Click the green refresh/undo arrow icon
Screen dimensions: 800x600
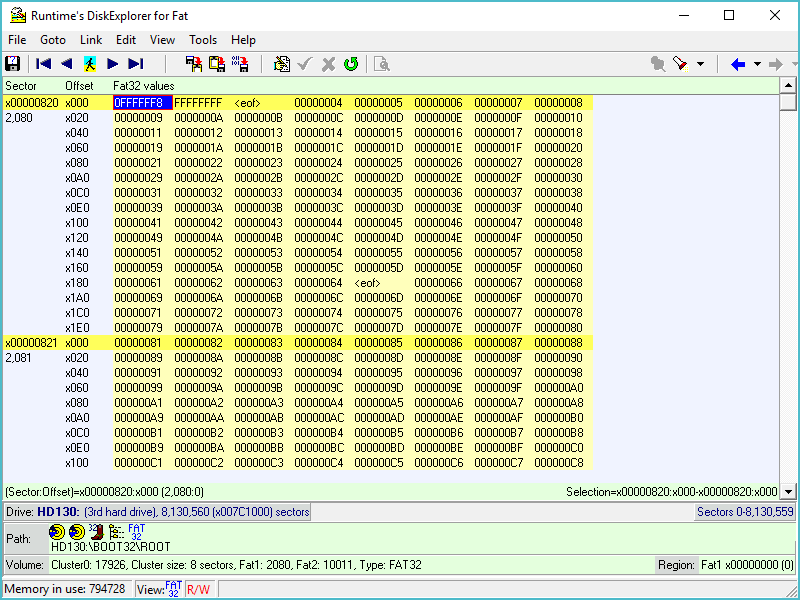(x=351, y=64)
